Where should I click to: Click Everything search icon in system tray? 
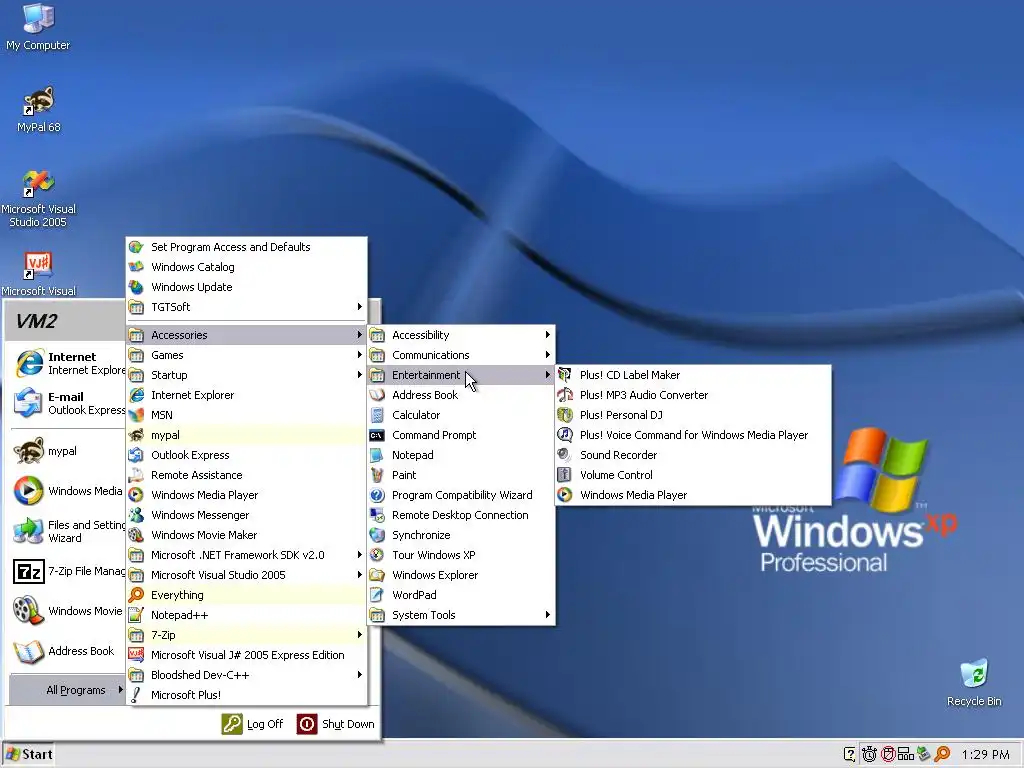coord(942,754)
